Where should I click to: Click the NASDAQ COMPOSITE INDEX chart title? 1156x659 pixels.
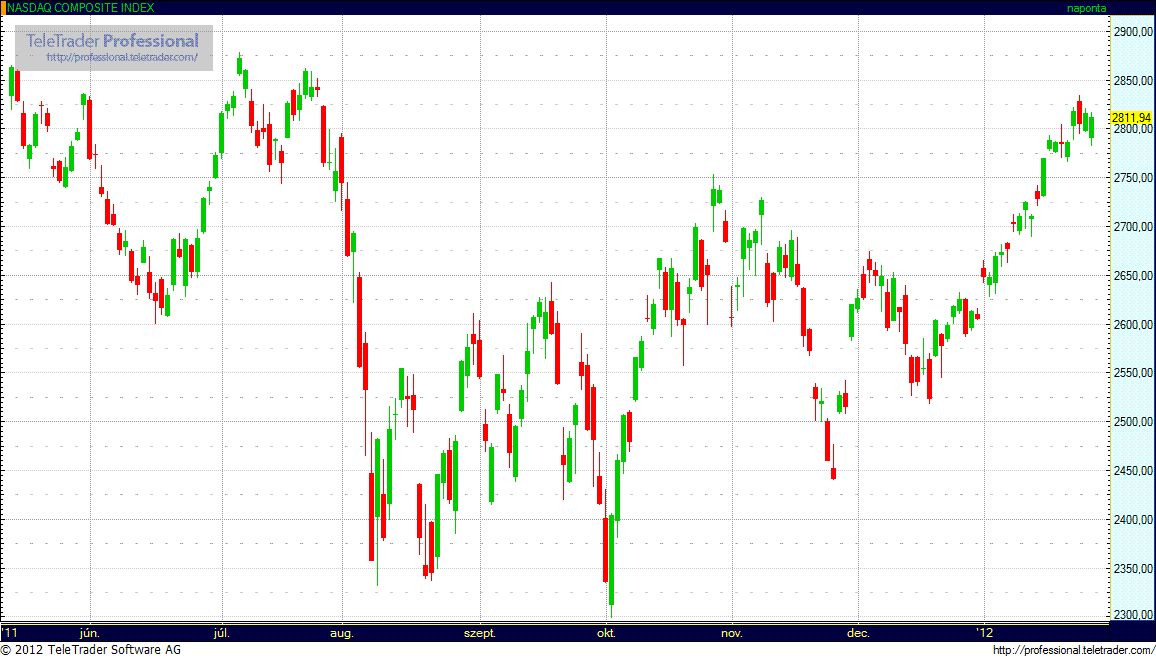(x=79, y=7)
